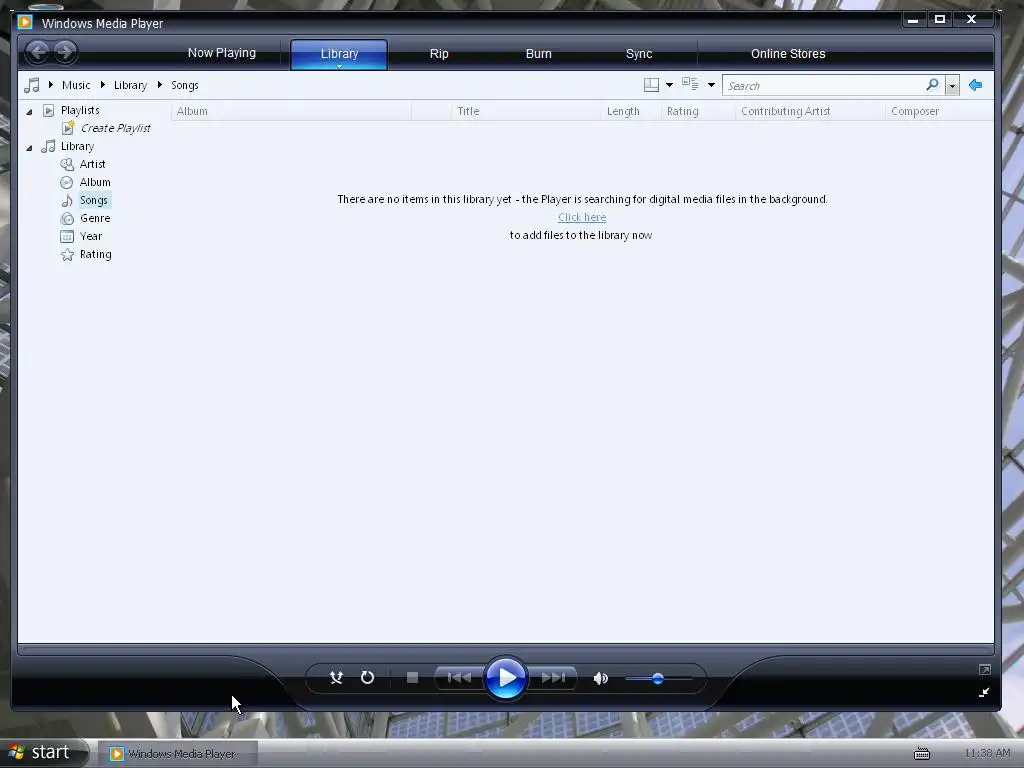Screen dimensions: 1024x768
Task: Click the seek bar above playback controls
Action: point(506,650)
